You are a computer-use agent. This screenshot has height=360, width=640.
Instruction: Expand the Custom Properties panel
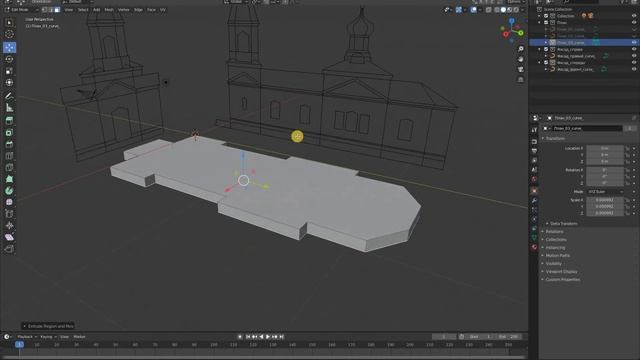pos(562,280)
